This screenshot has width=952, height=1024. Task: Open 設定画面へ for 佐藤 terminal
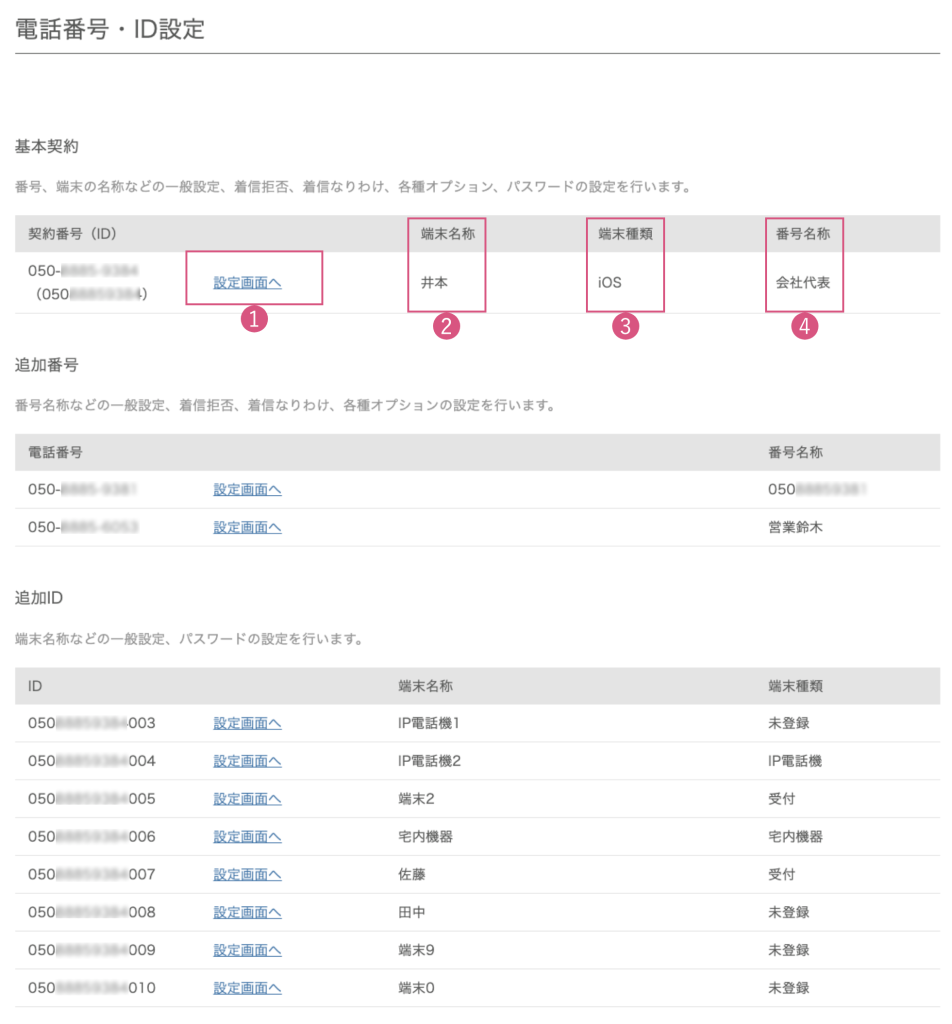247,874
